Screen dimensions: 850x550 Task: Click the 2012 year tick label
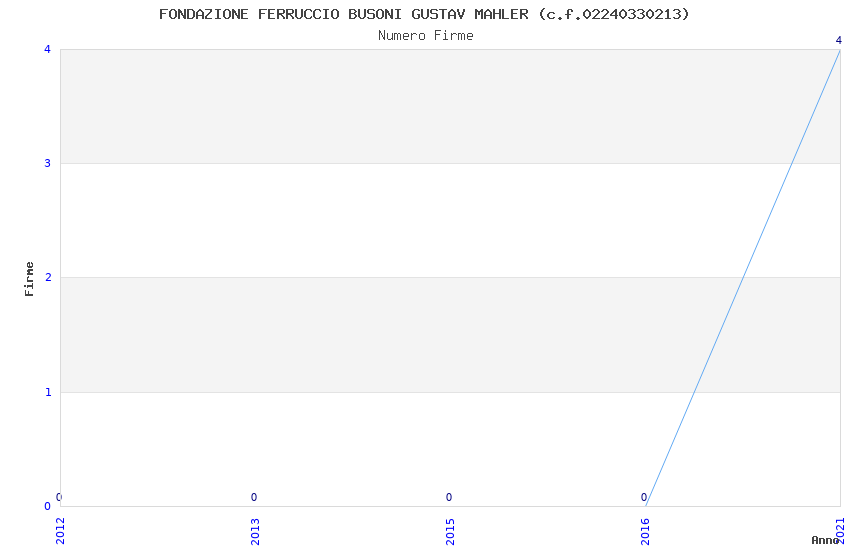pyautogui.click(x=60, y=531)
